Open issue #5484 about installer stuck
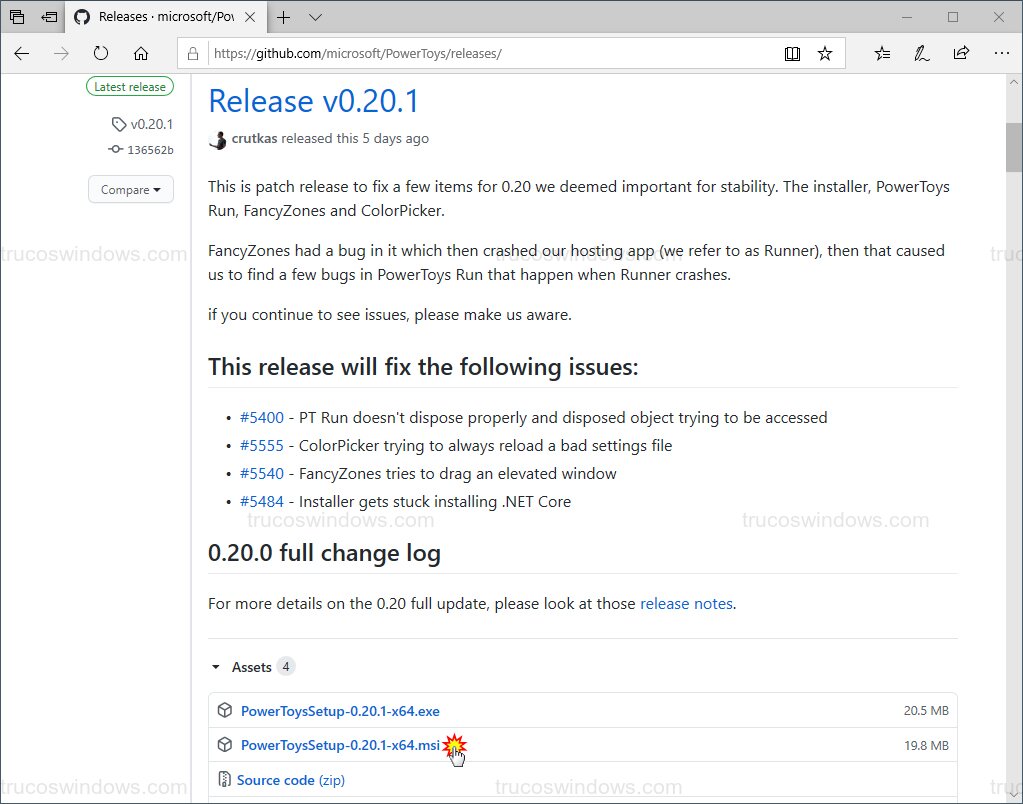This screenshot has width=1023, height=804. (262, 501)
